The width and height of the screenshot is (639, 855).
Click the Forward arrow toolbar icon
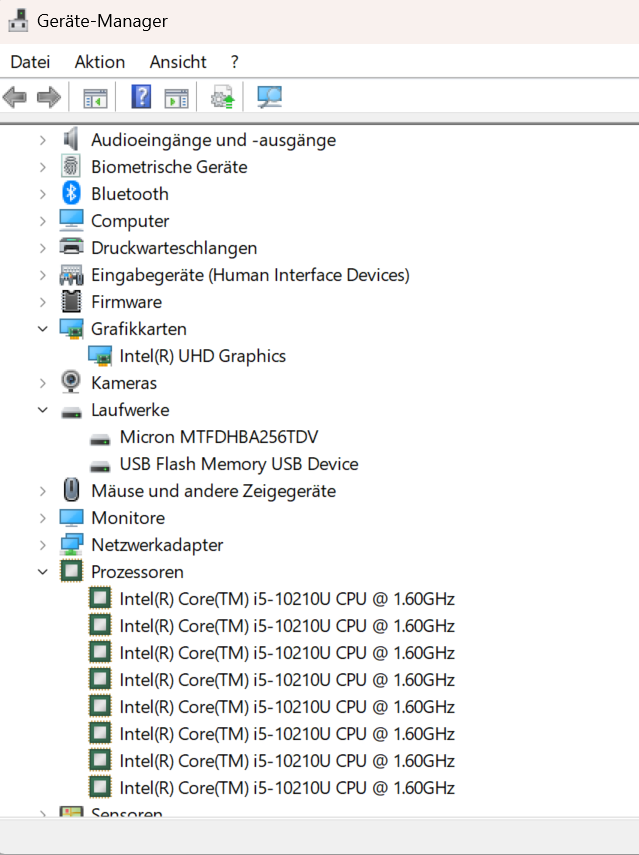(49, 98)
